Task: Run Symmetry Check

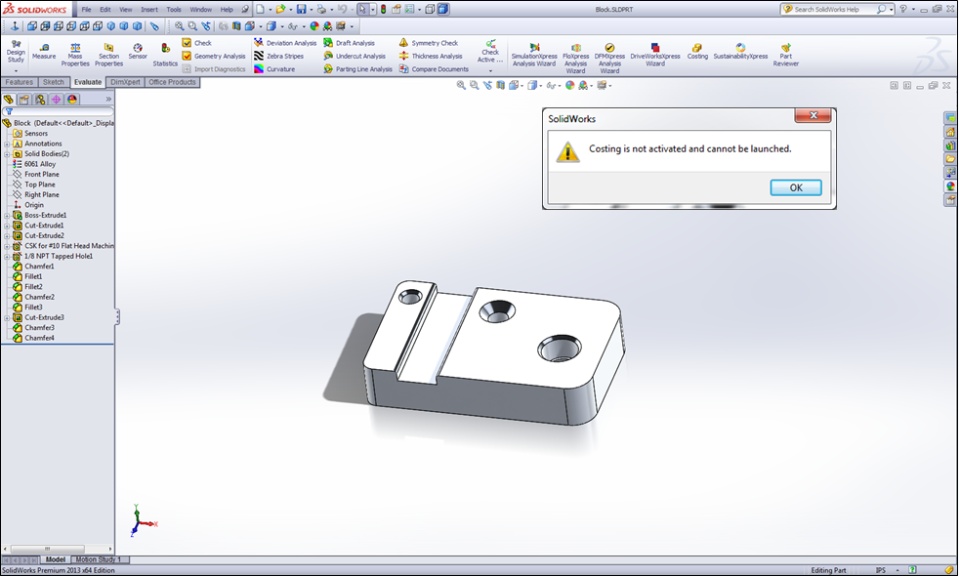Action: [428, 43]
